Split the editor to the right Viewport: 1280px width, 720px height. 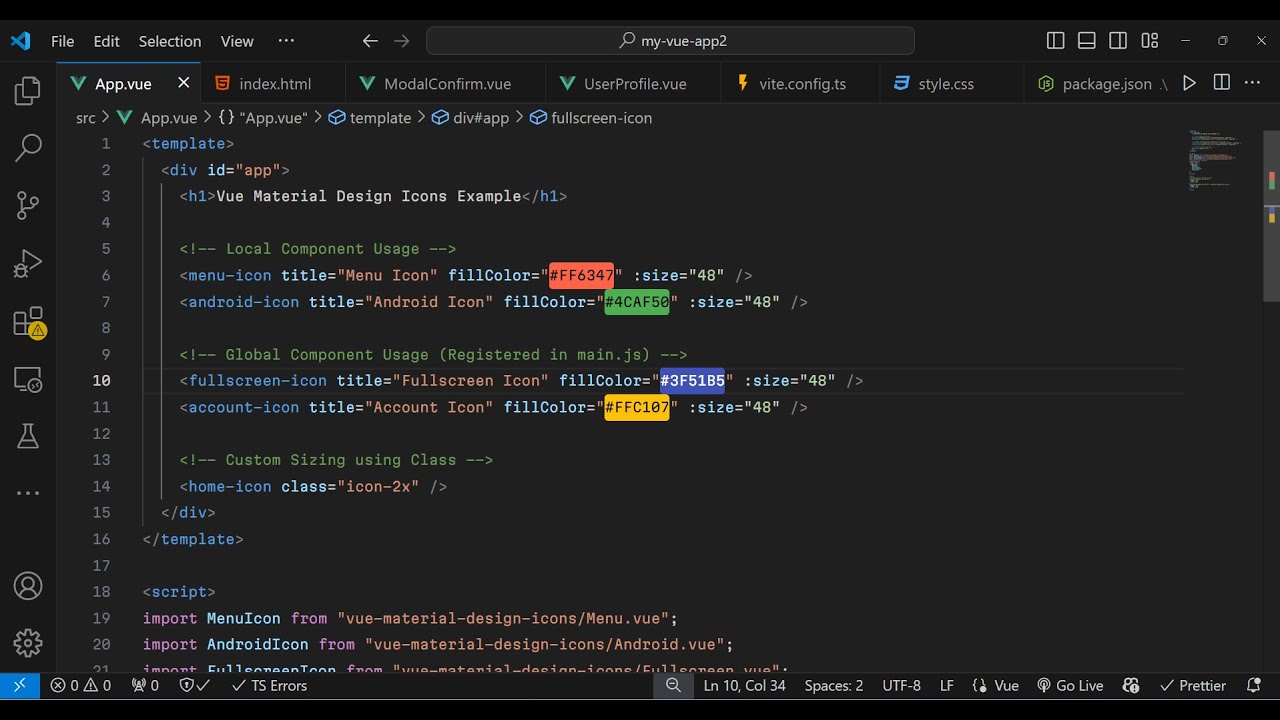click(1221, 83)
